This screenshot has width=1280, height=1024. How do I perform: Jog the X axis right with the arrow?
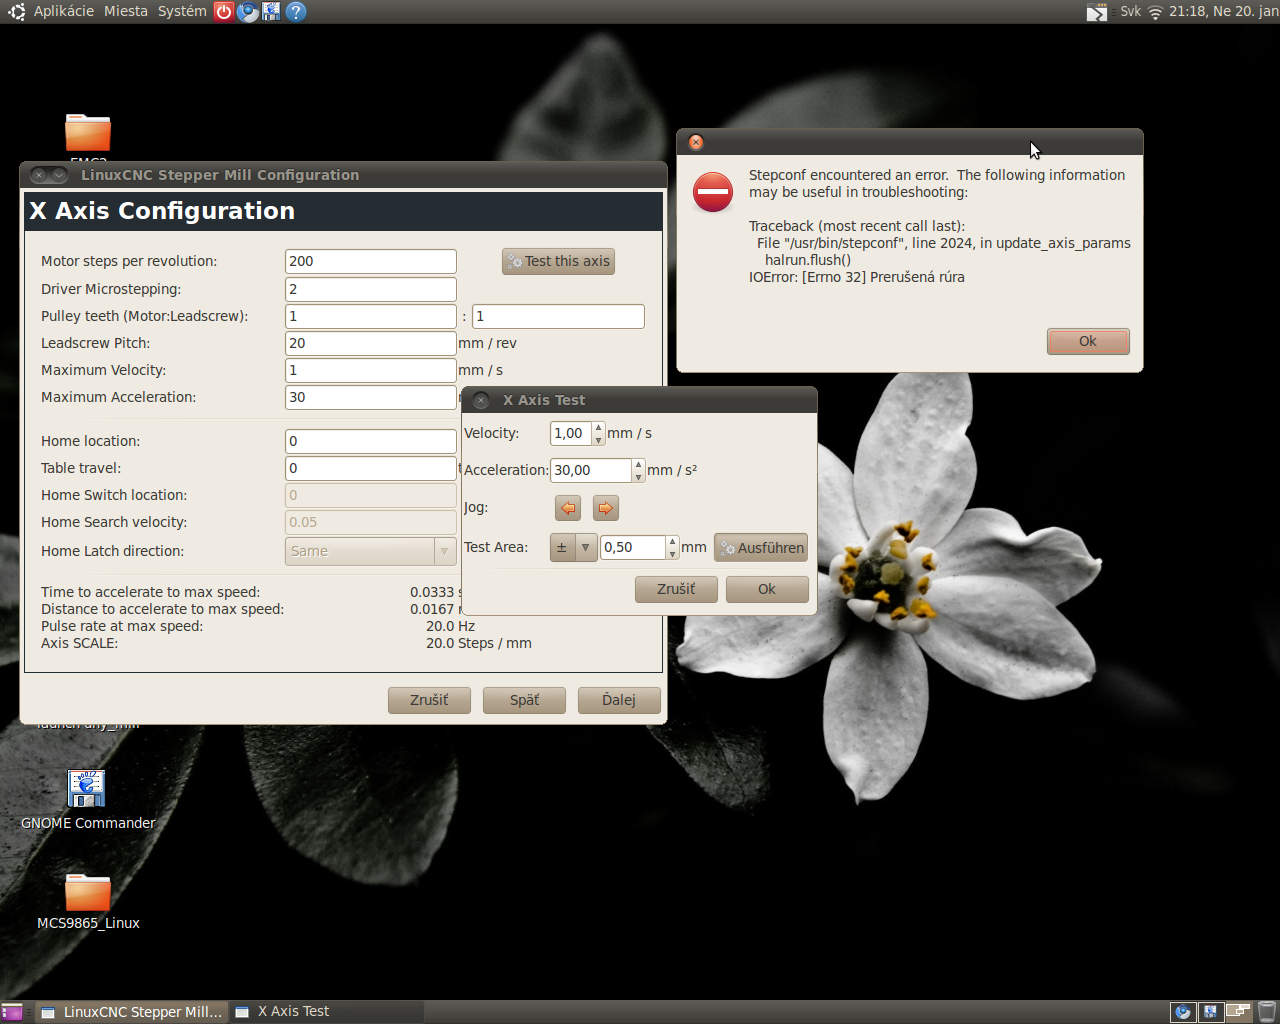(x=605, y=508)
